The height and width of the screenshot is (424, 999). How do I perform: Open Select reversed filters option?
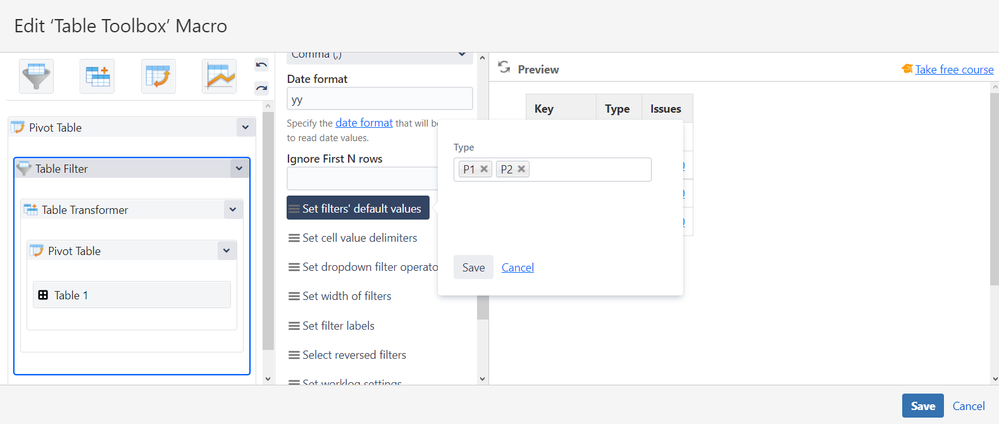tap(347, 355)
